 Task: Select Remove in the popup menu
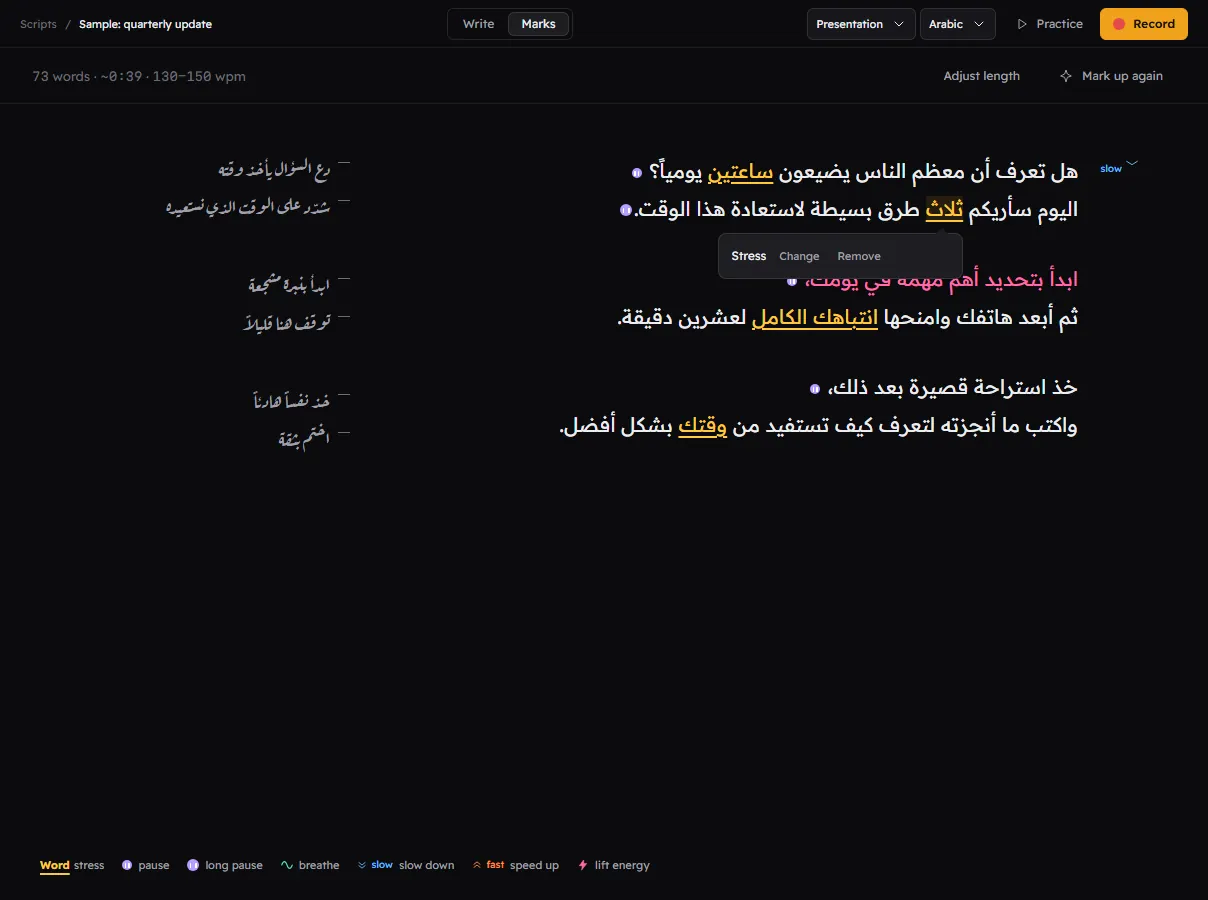click(859, 256)
